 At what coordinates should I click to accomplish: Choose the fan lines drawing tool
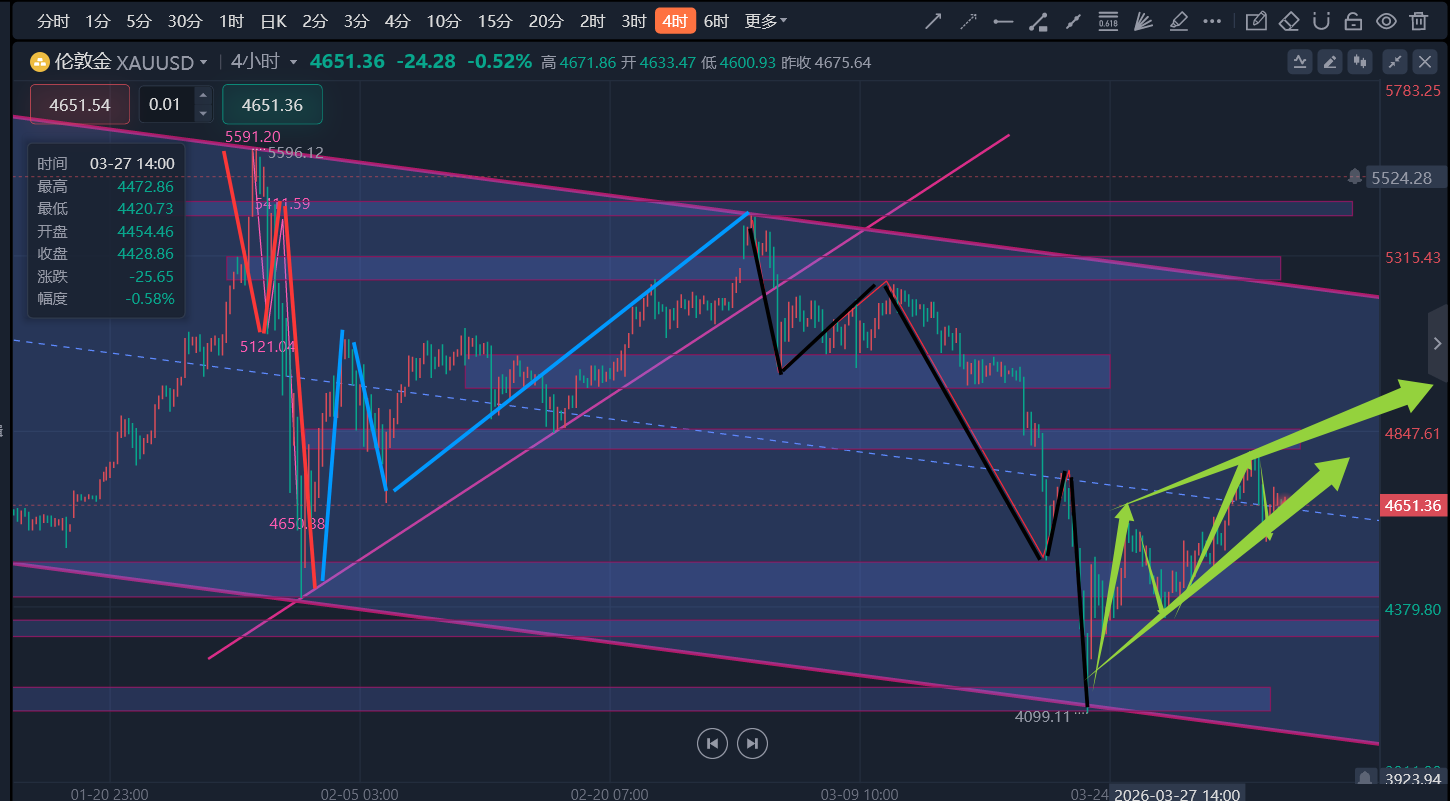(1143, 21)
